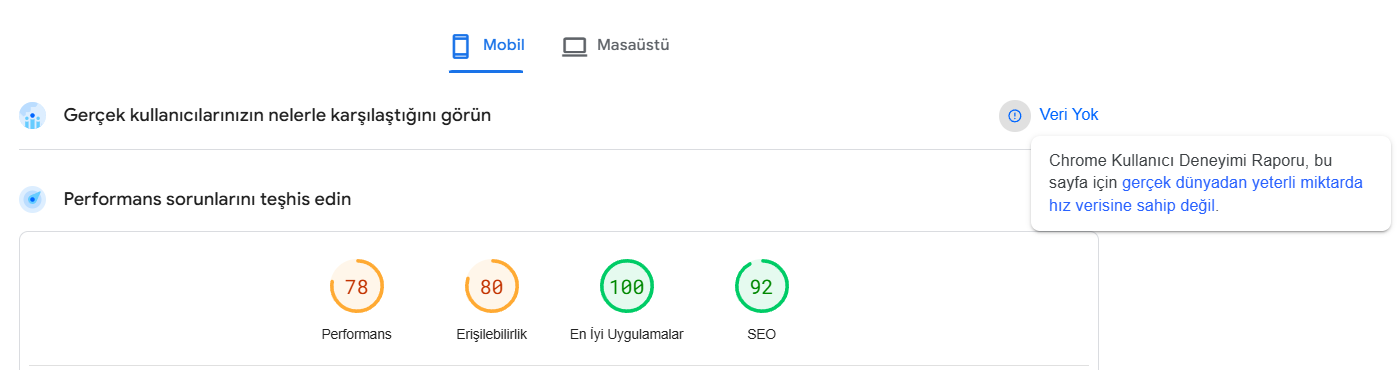The width and height of the screenshot is (1400, 370).
Task: Select the En İyi Uygulamalar gauge 100
Action: 627,287
